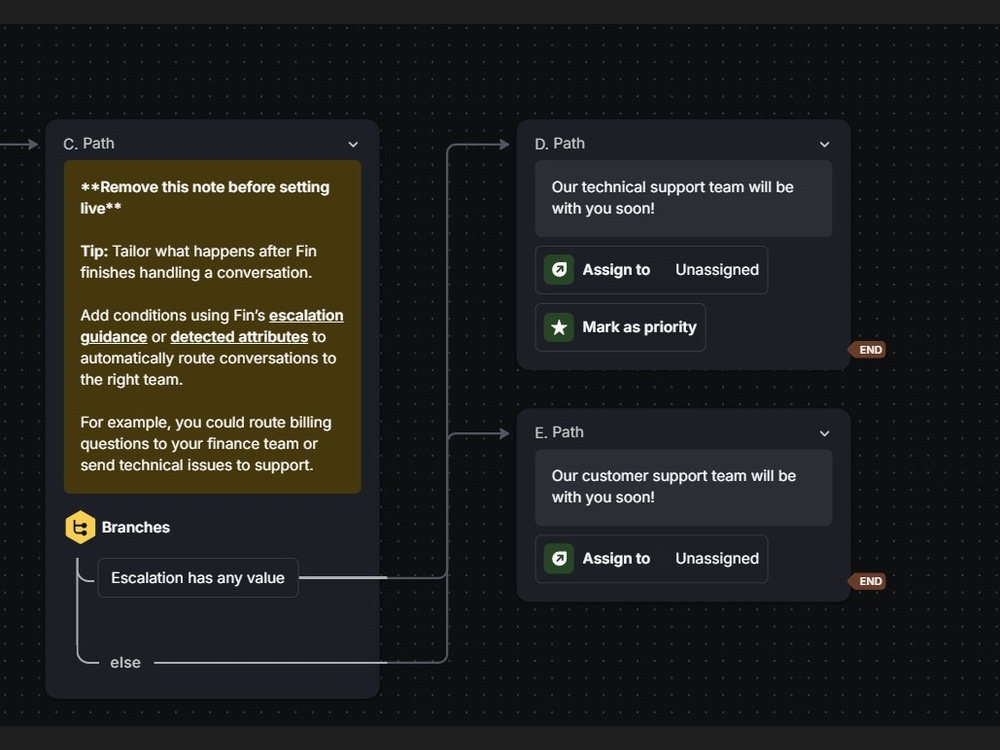Open Assign to Unassigned action in D. Path

[651, 270]
